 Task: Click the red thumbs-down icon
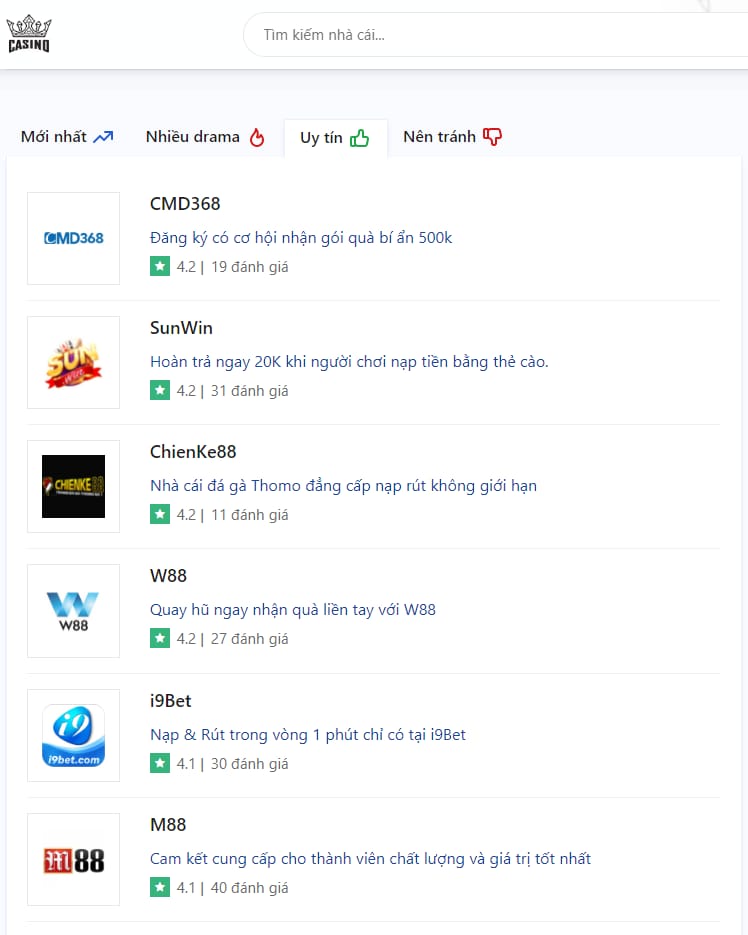492,137
